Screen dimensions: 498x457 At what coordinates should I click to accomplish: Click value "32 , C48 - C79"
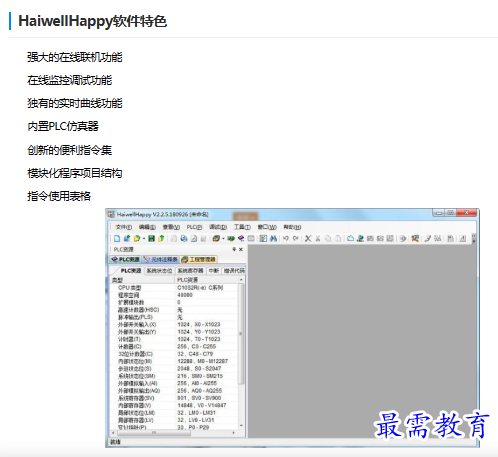pyautogui.click(x=195, y=354)
